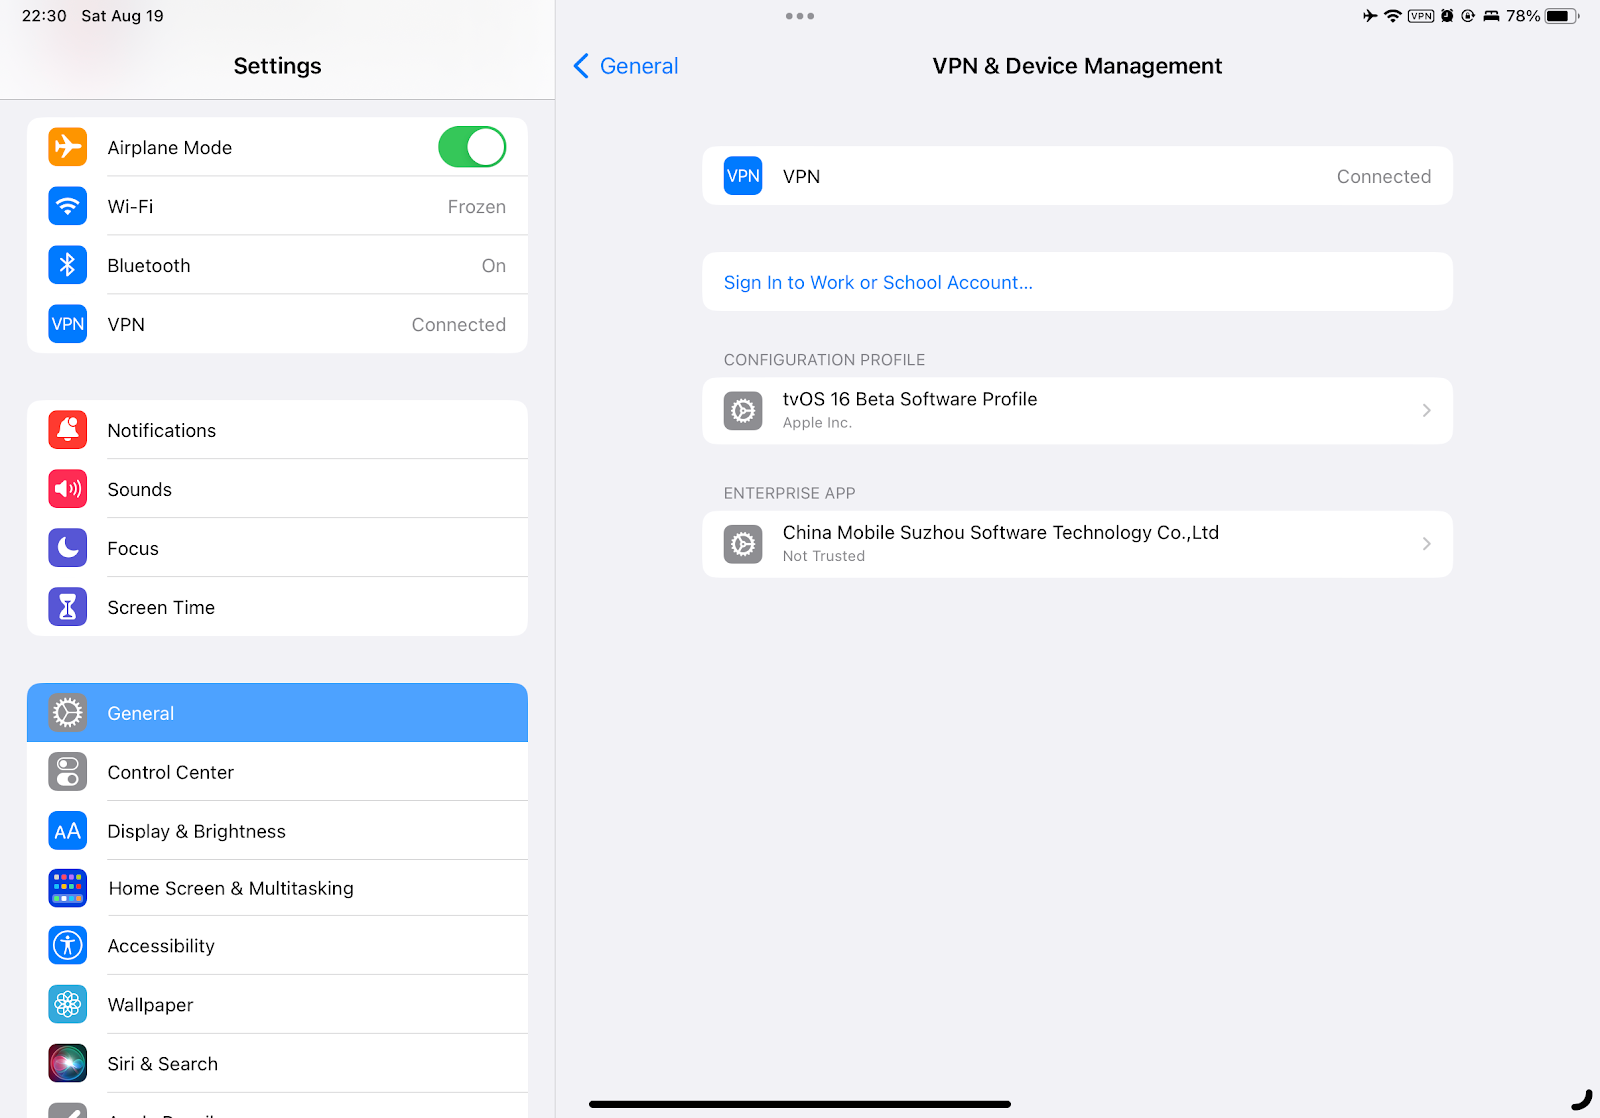Select General in sidebar
The image size is (1600, 1118).
(277, 713)
